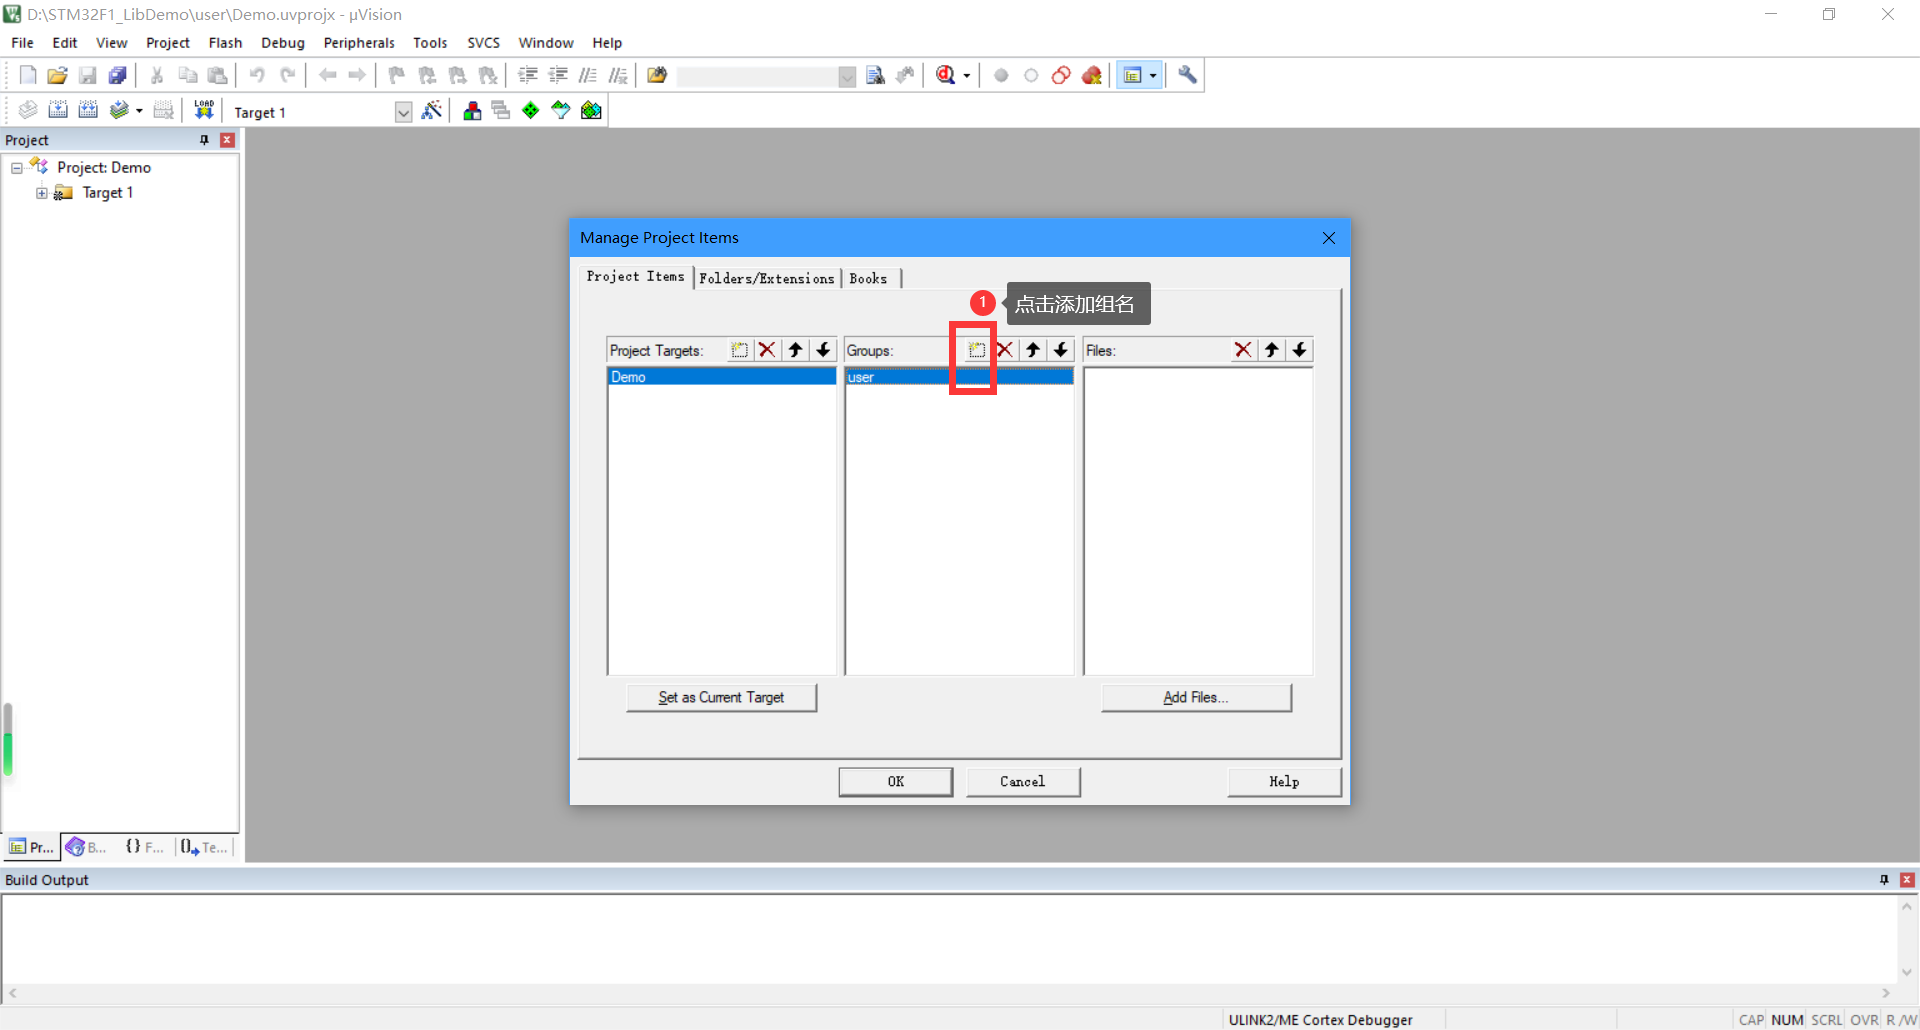The height and width of the screenshot is (1030, 1920).
Task: Click the Cut scissors icon
Action: click(x=157, y=75)
